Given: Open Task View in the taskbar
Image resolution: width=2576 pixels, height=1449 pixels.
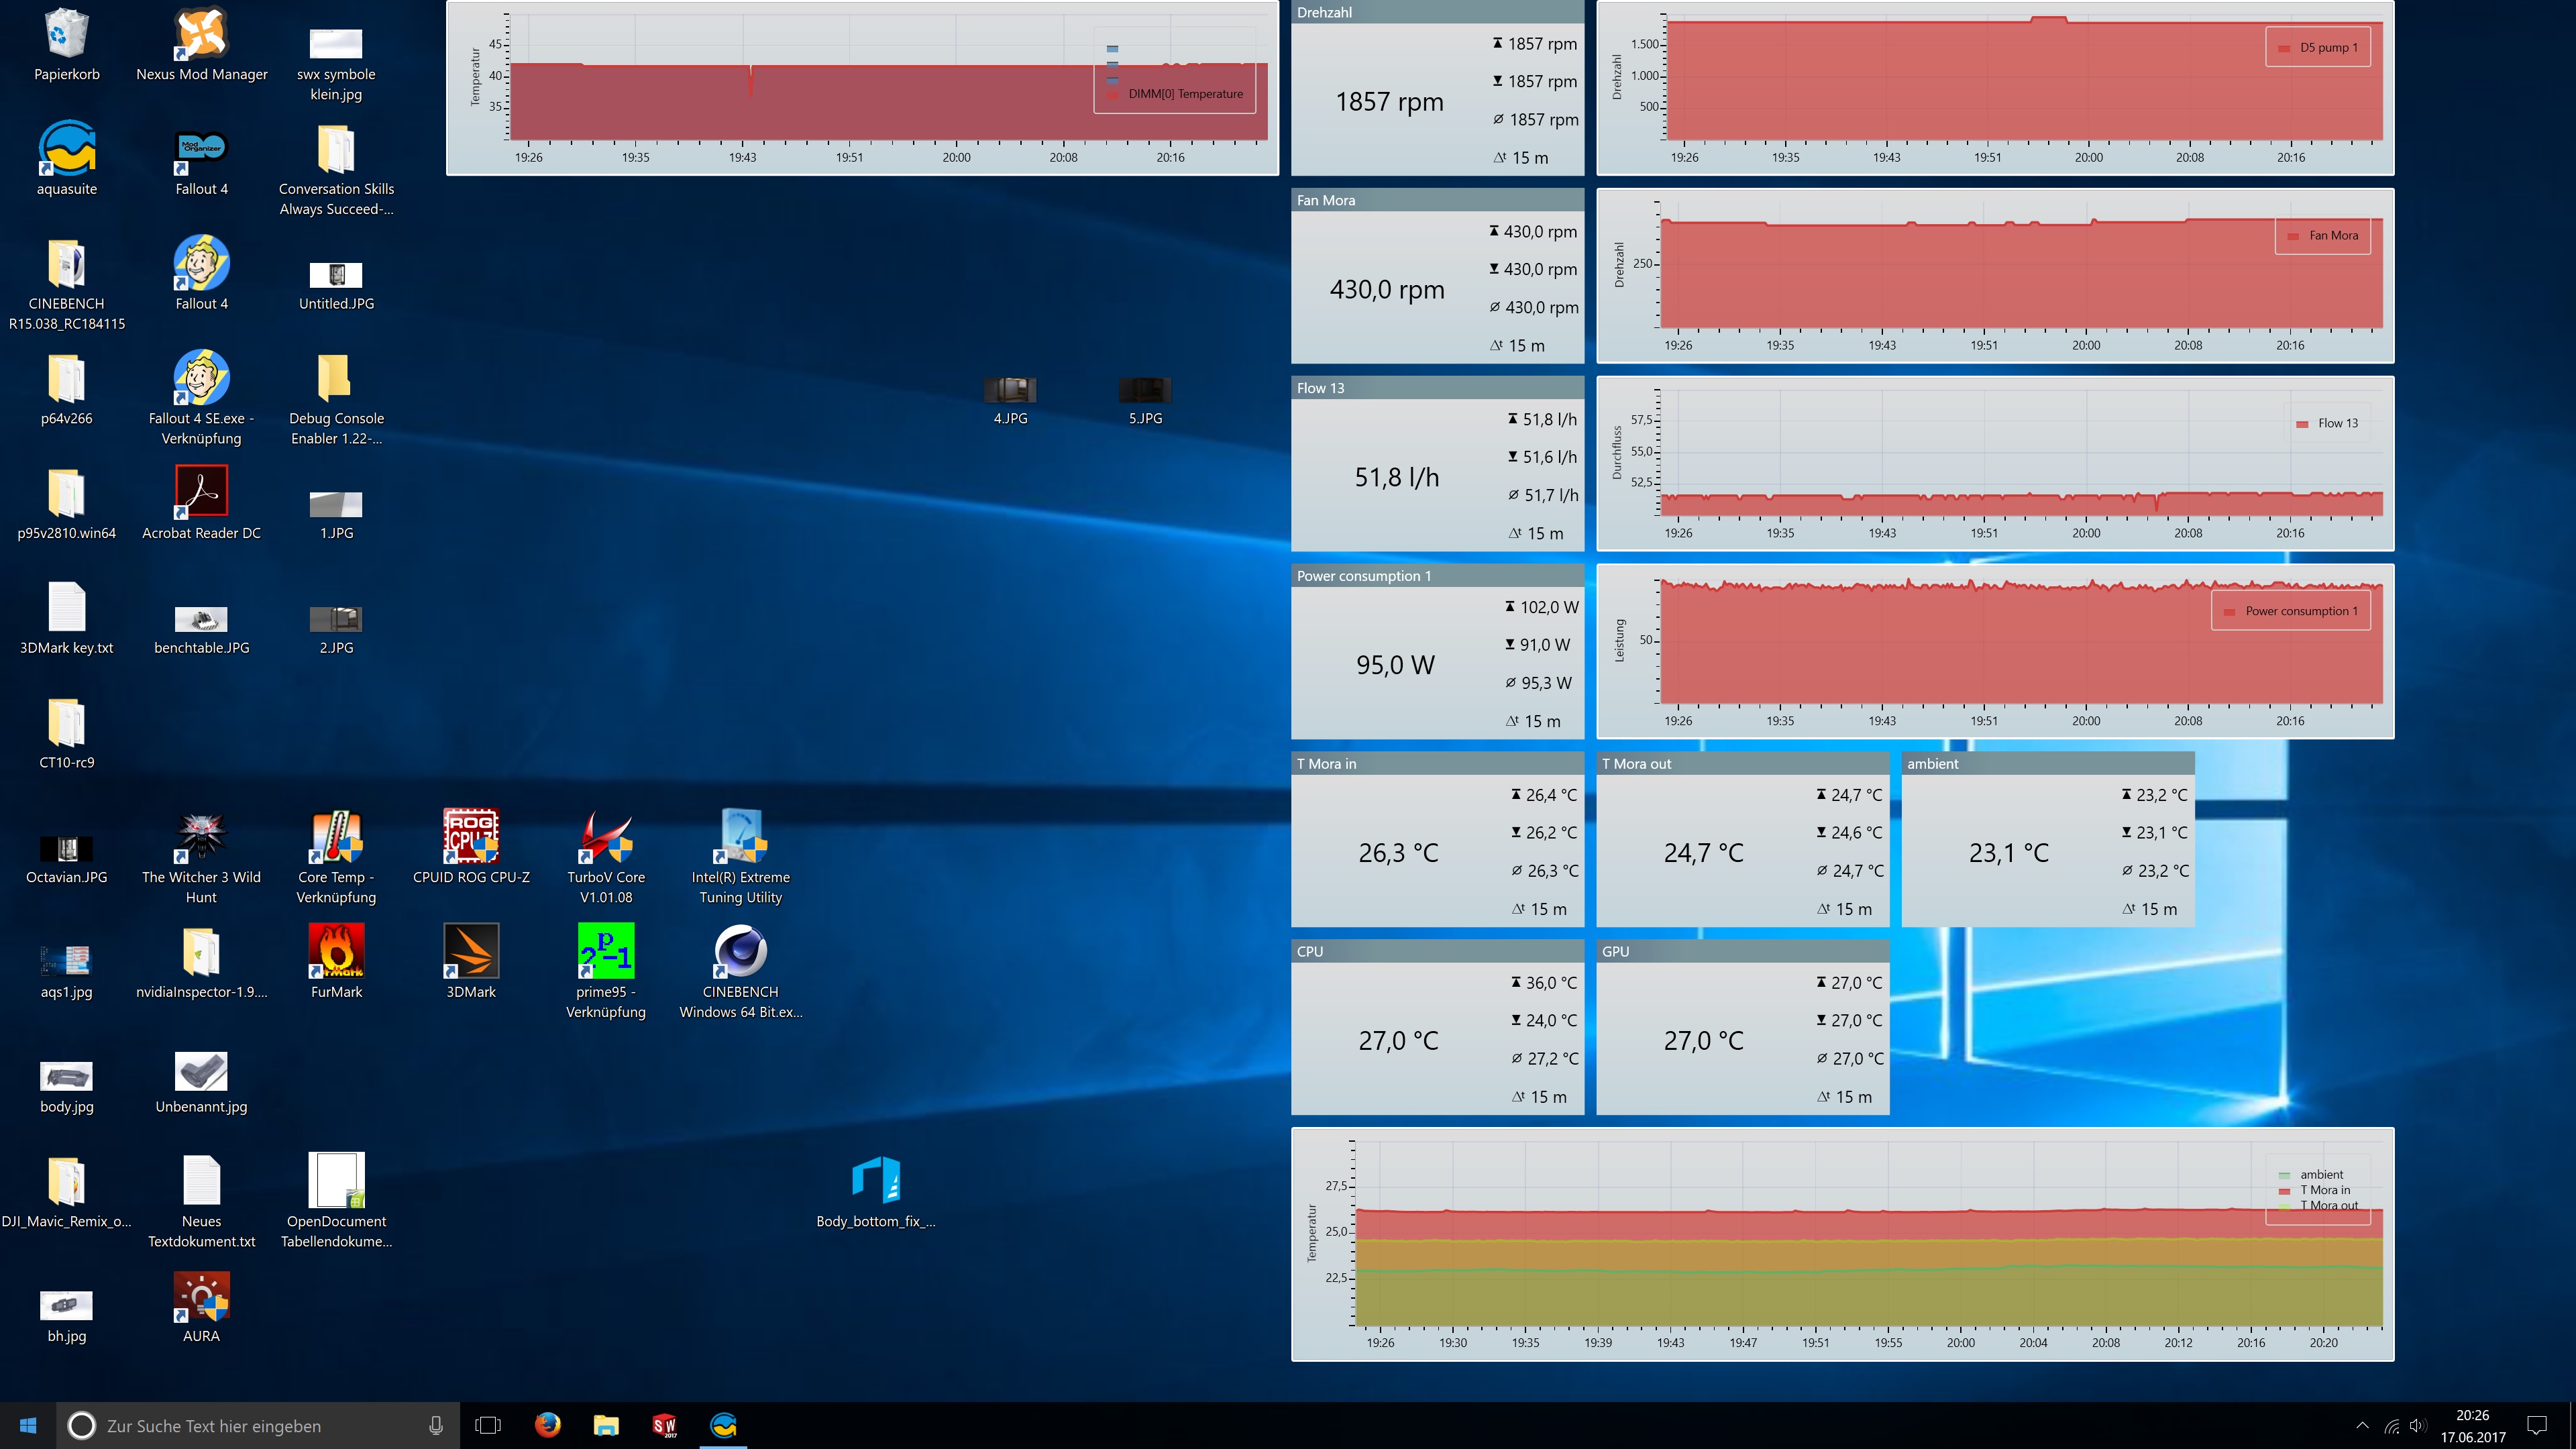Looking at the screenshot, I should pos(488,1425).
